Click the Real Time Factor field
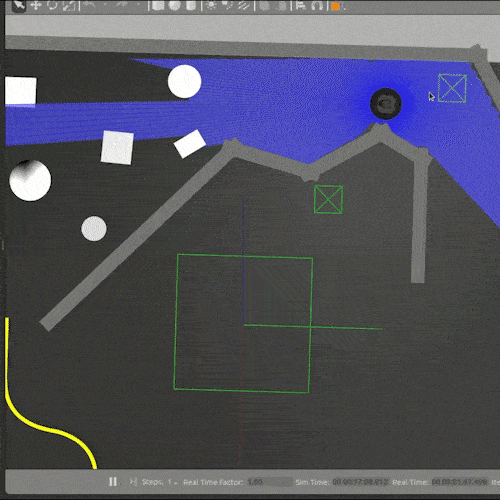Image resolution: width=500 pixels, height=500 pixels. click(270, 482)
